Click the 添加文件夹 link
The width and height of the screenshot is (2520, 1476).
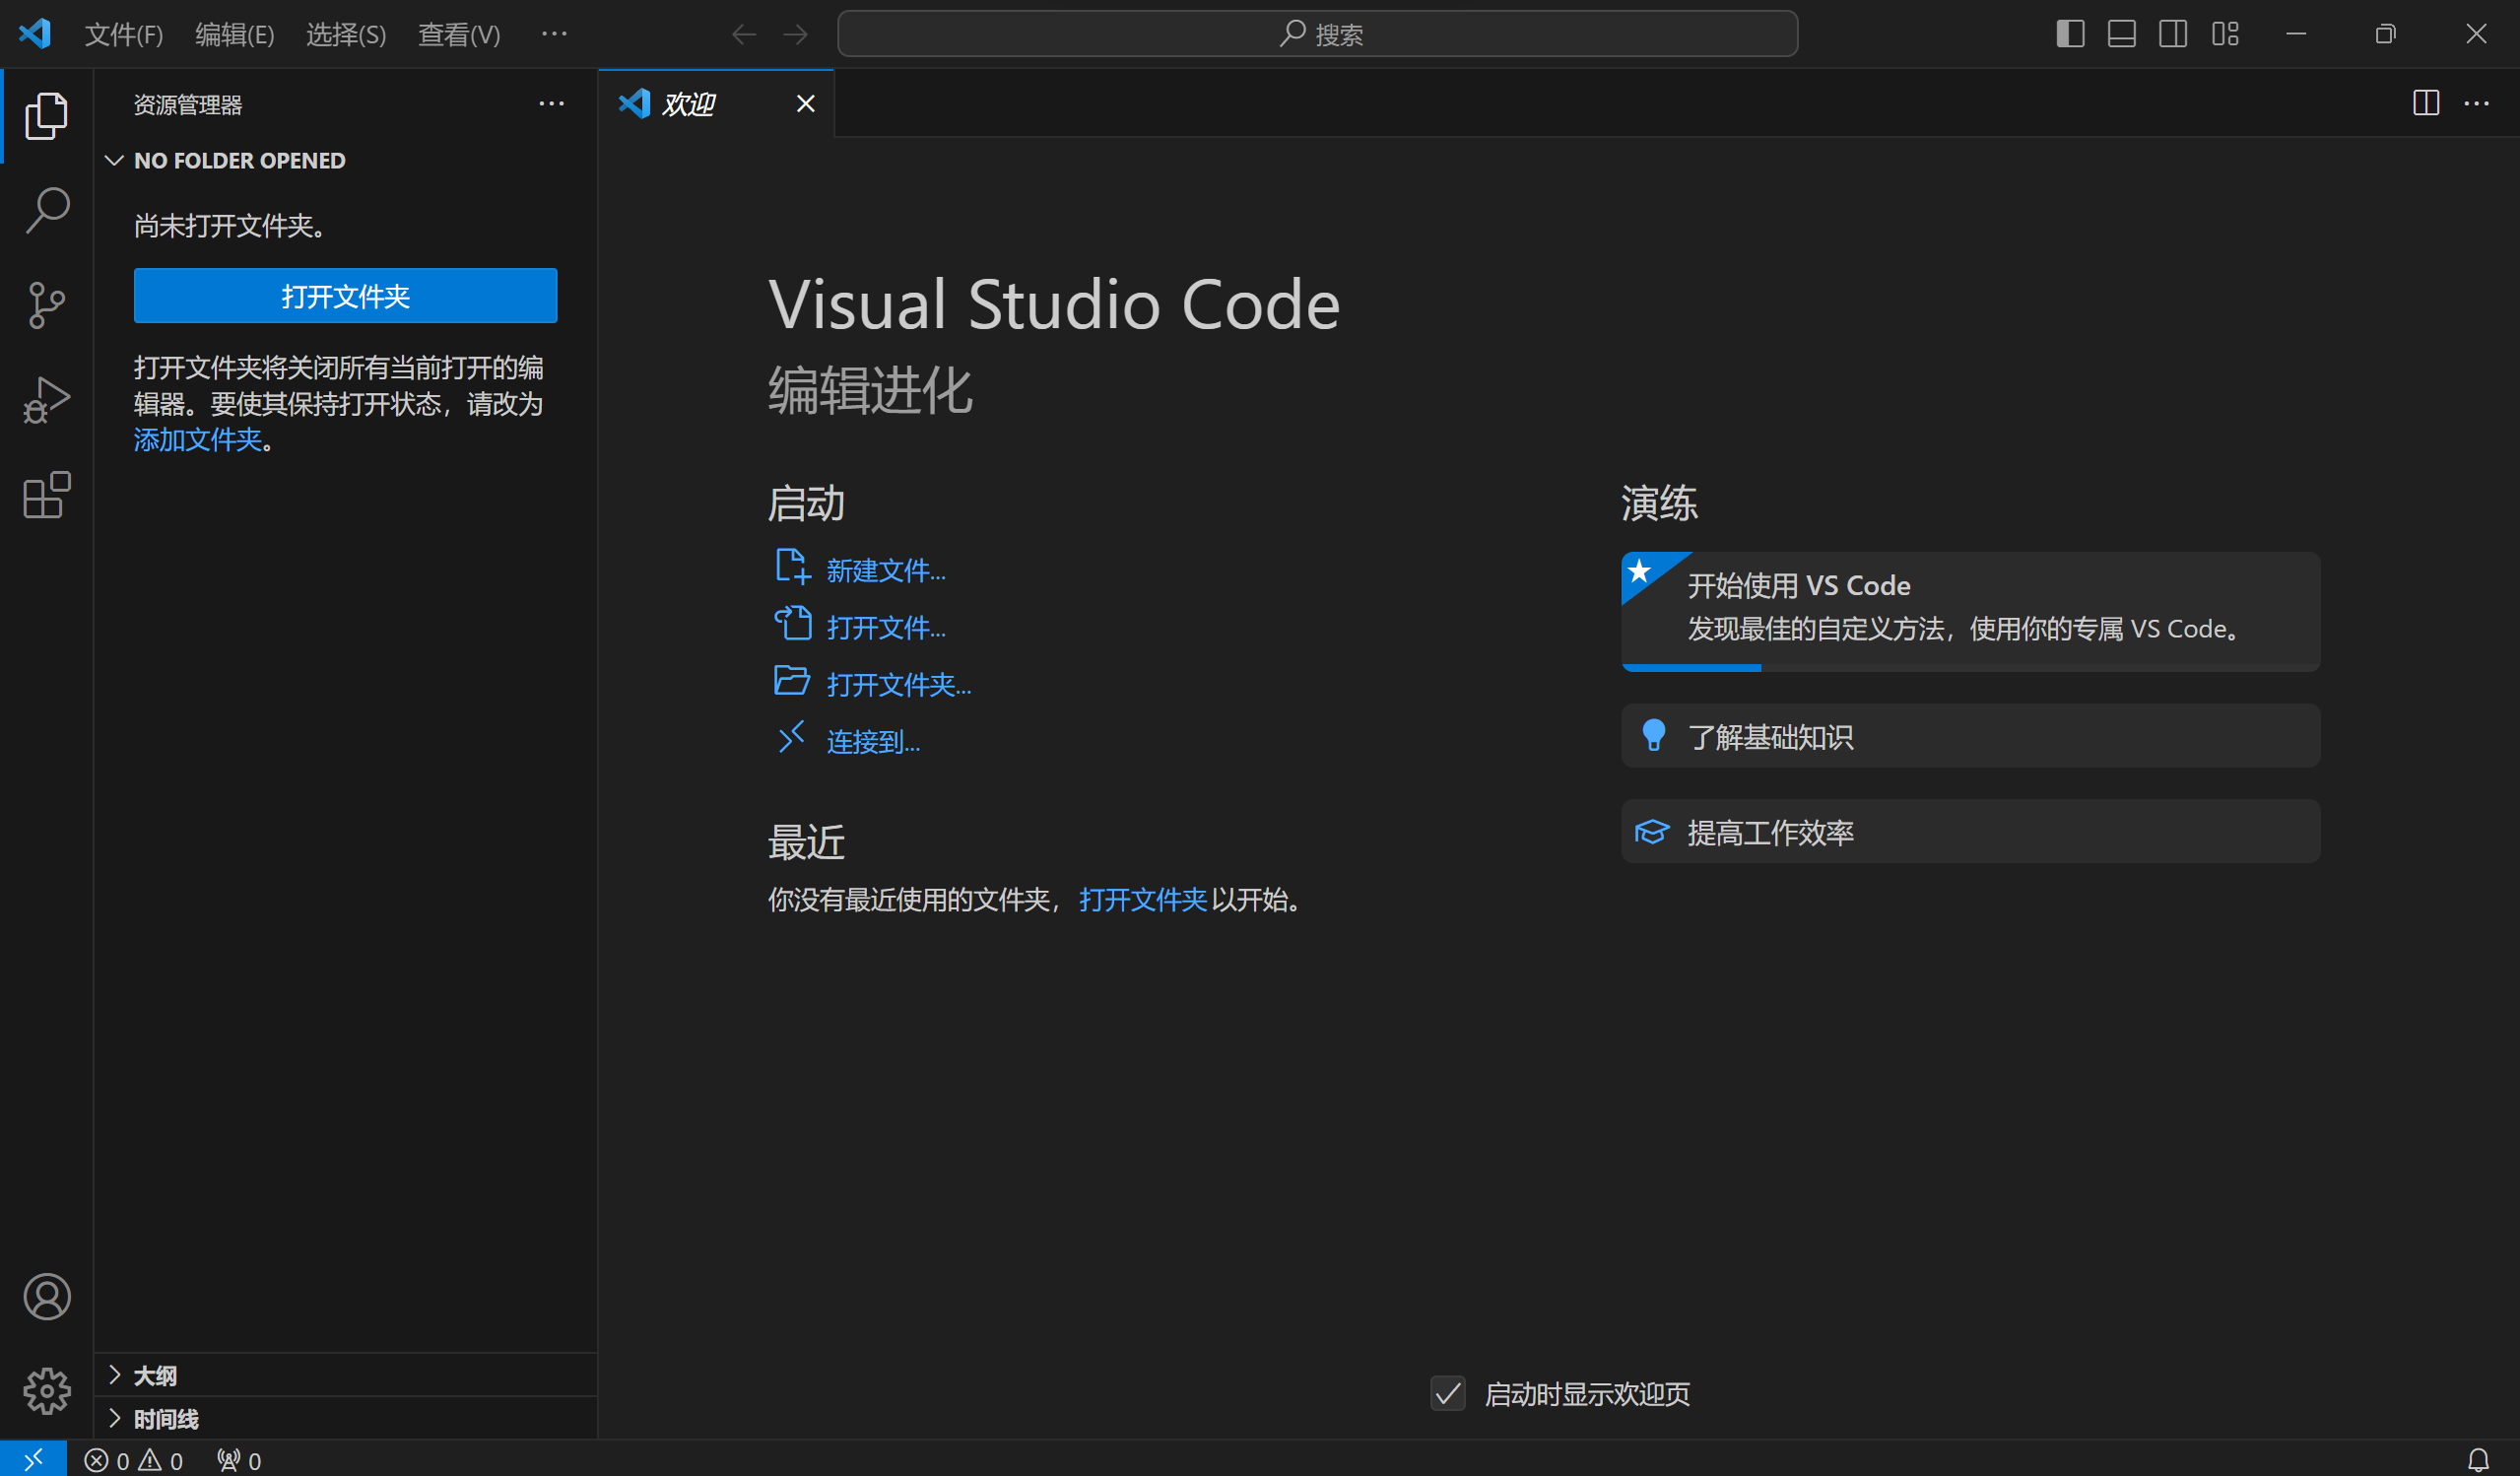pos(198,439)
